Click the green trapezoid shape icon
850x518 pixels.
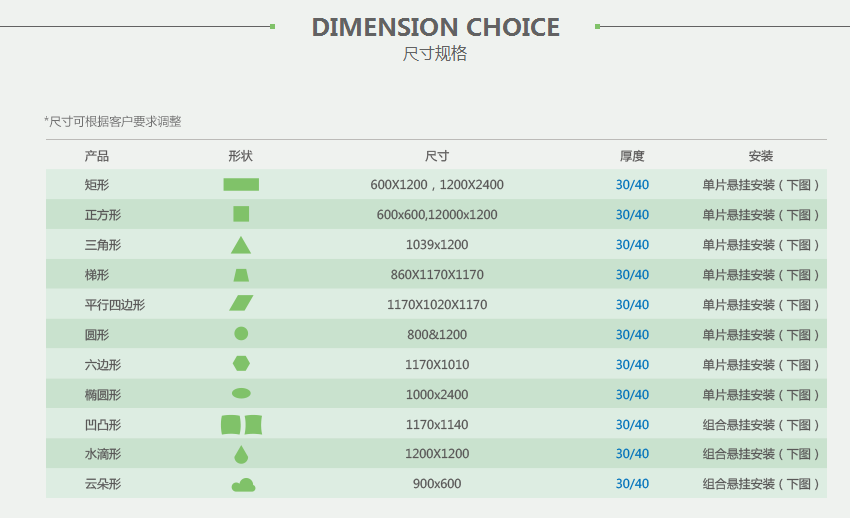tap(241, 274)
